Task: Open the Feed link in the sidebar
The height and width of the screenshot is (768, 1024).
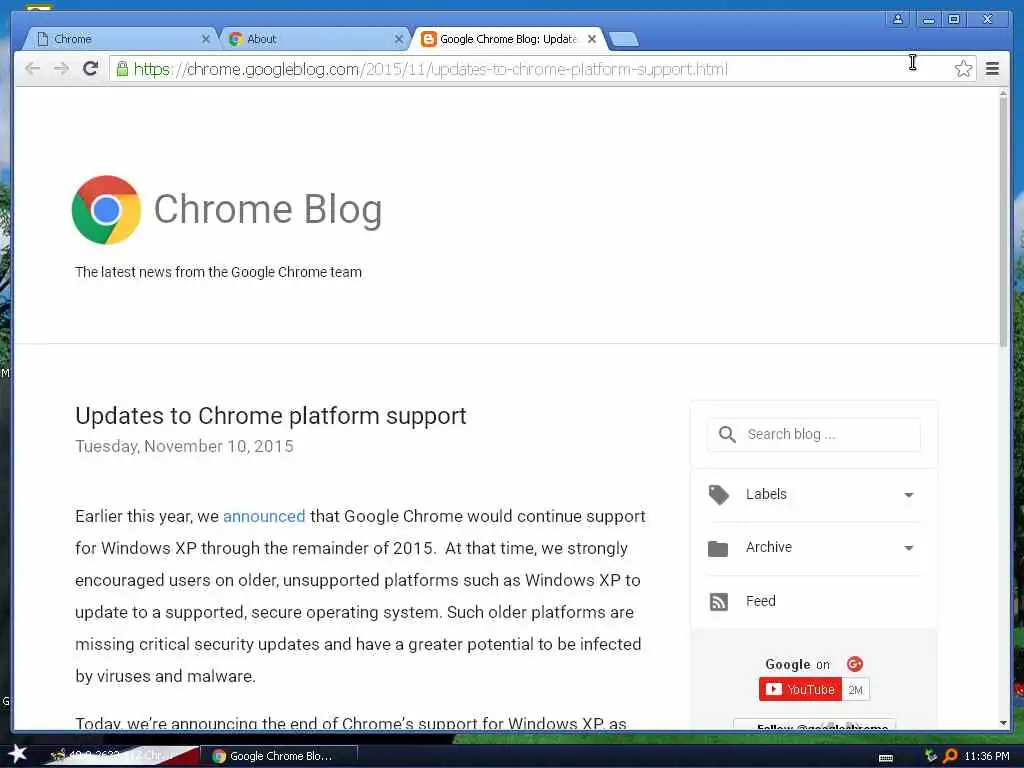Action: click(x=761, y=601)
